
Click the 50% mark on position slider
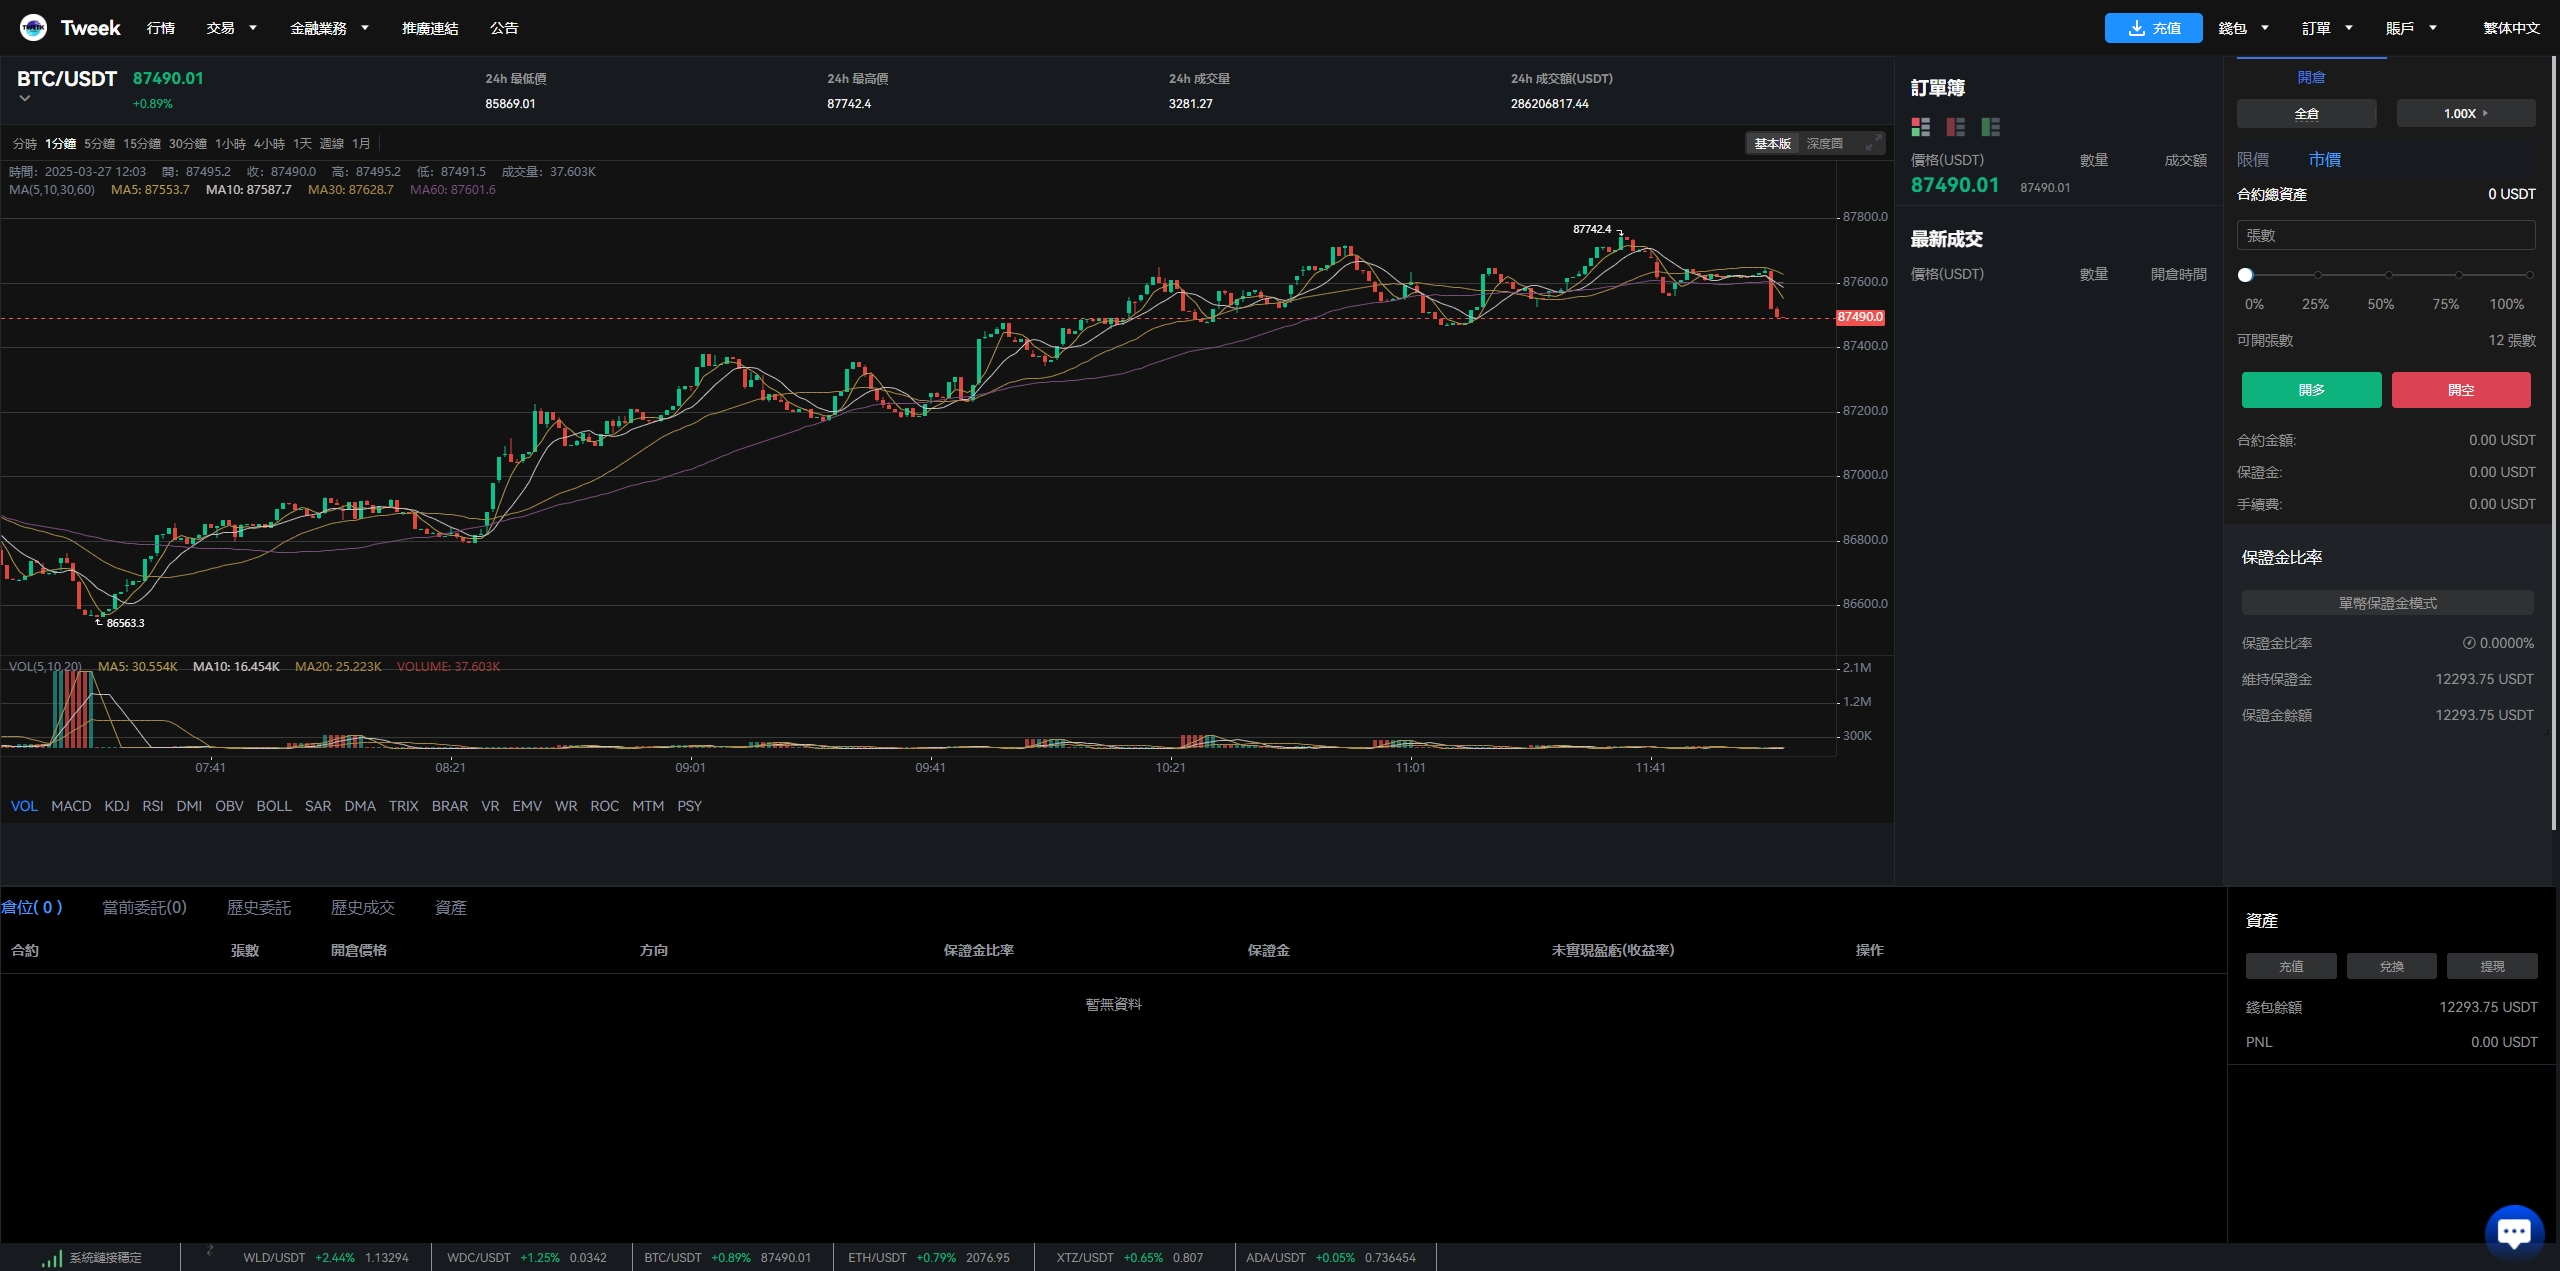[2388, 275]
